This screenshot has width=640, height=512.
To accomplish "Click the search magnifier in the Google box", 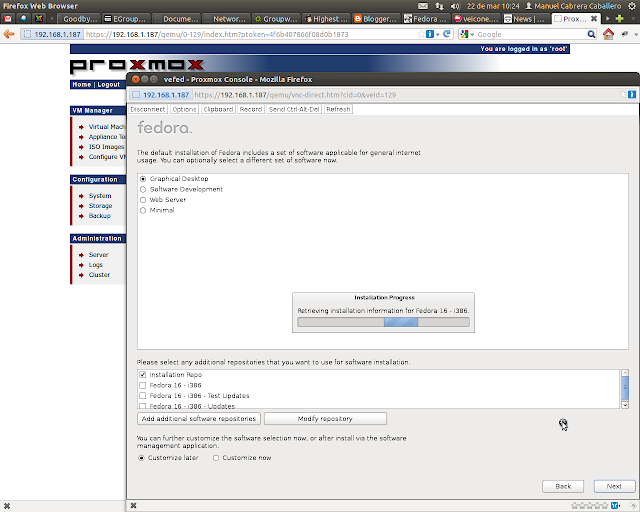I will coord(591,34).
